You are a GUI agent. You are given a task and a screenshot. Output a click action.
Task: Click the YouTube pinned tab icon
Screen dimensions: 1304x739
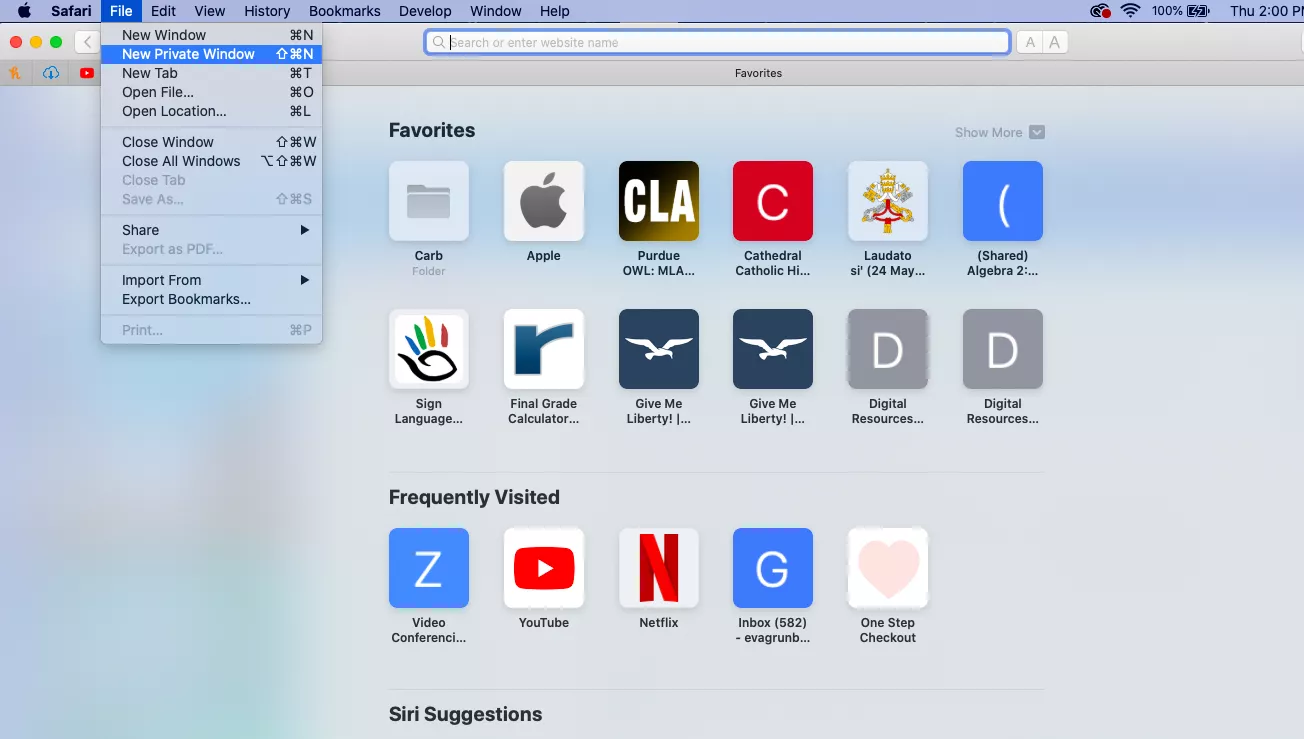87,73
